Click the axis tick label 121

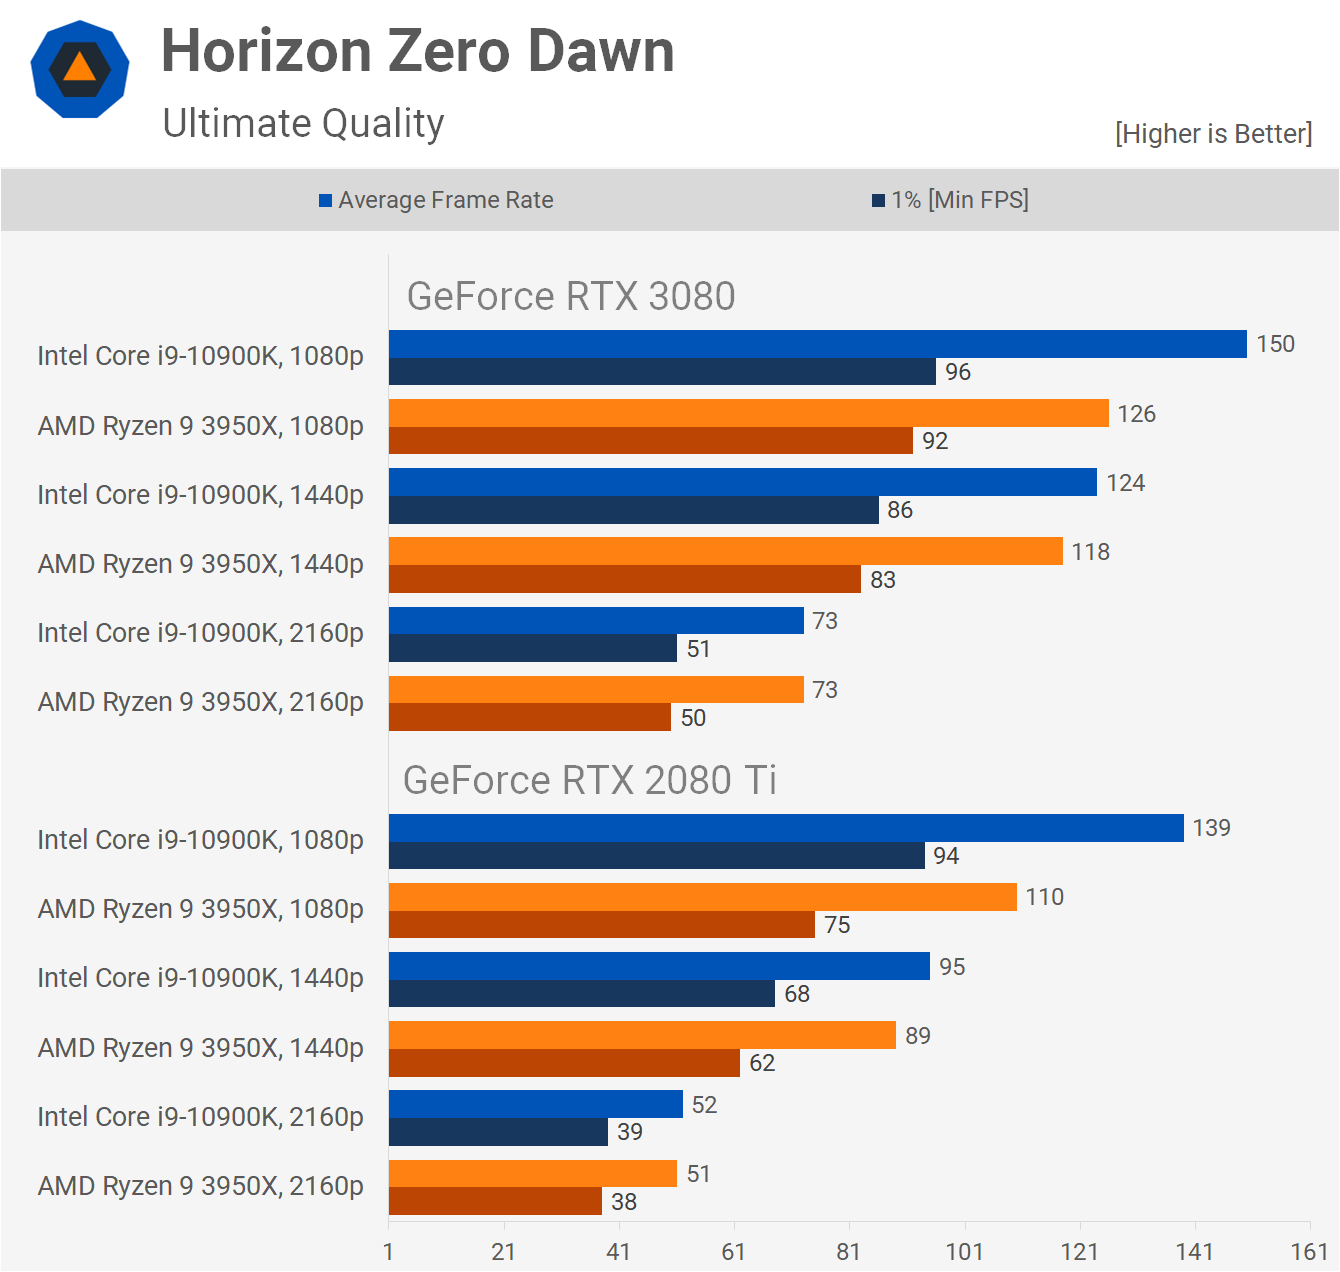point(1080,1252)
